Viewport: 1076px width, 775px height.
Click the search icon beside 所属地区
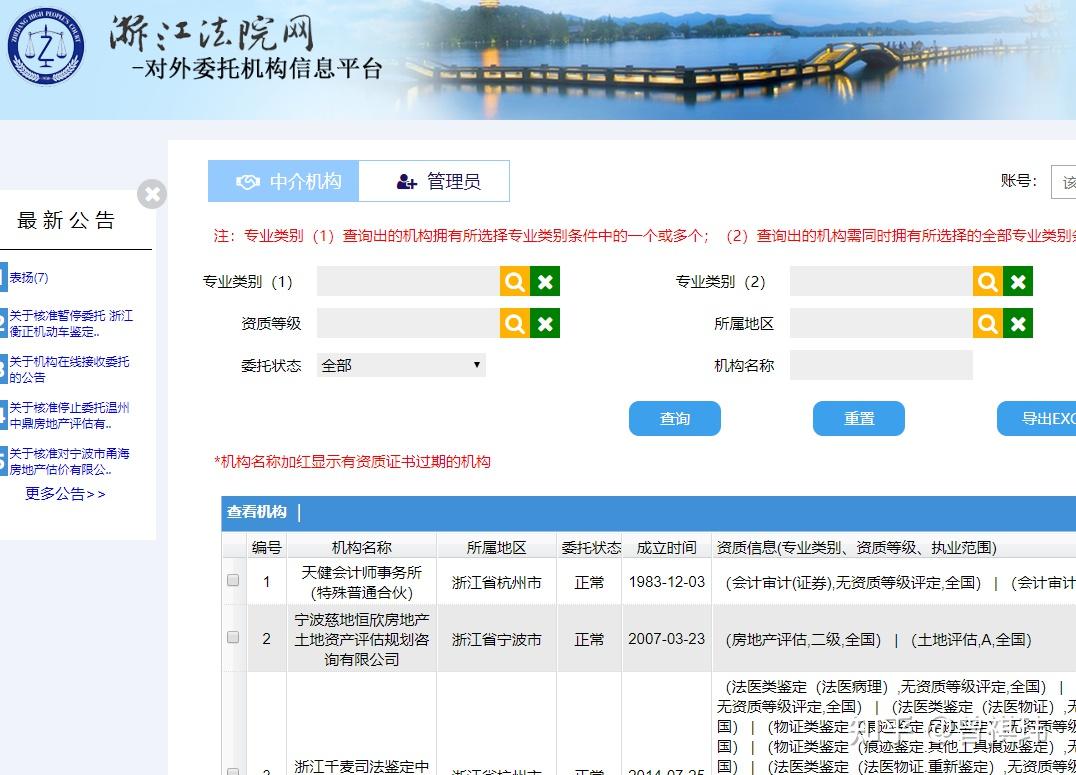tap(986, 323)
